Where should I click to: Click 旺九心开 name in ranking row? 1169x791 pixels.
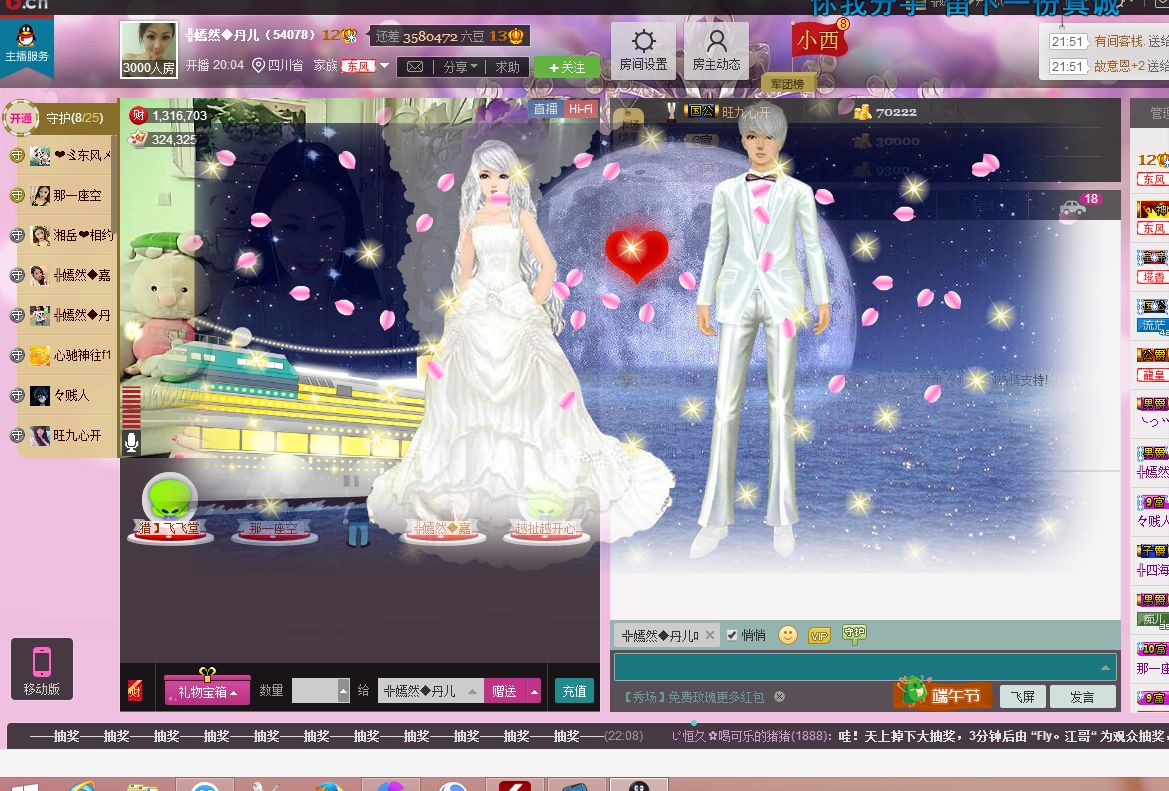746,112
